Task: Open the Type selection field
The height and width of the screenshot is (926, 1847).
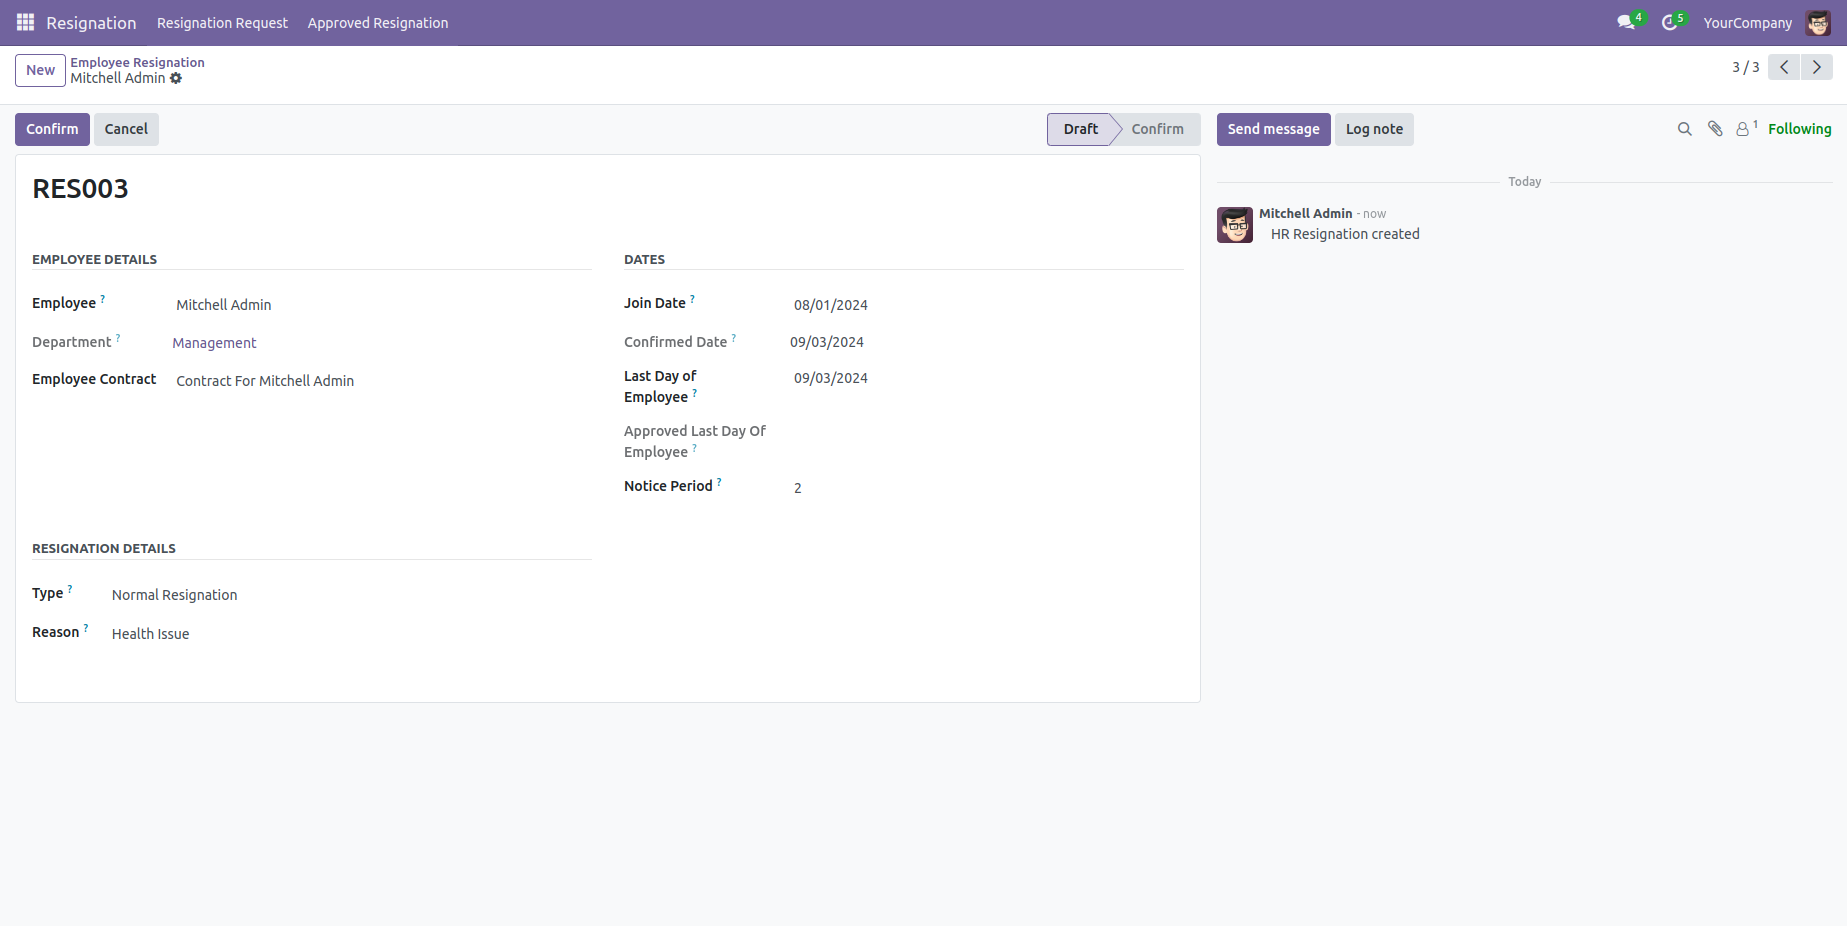Action: click(350, 595)
